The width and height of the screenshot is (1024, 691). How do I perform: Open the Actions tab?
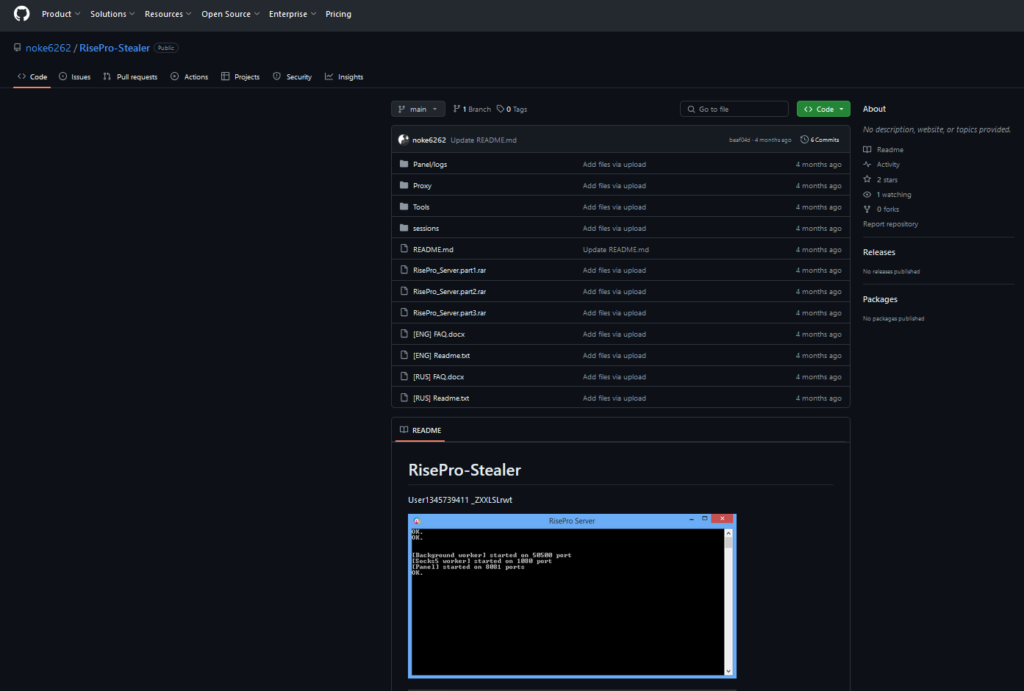(x=189, y=76)
